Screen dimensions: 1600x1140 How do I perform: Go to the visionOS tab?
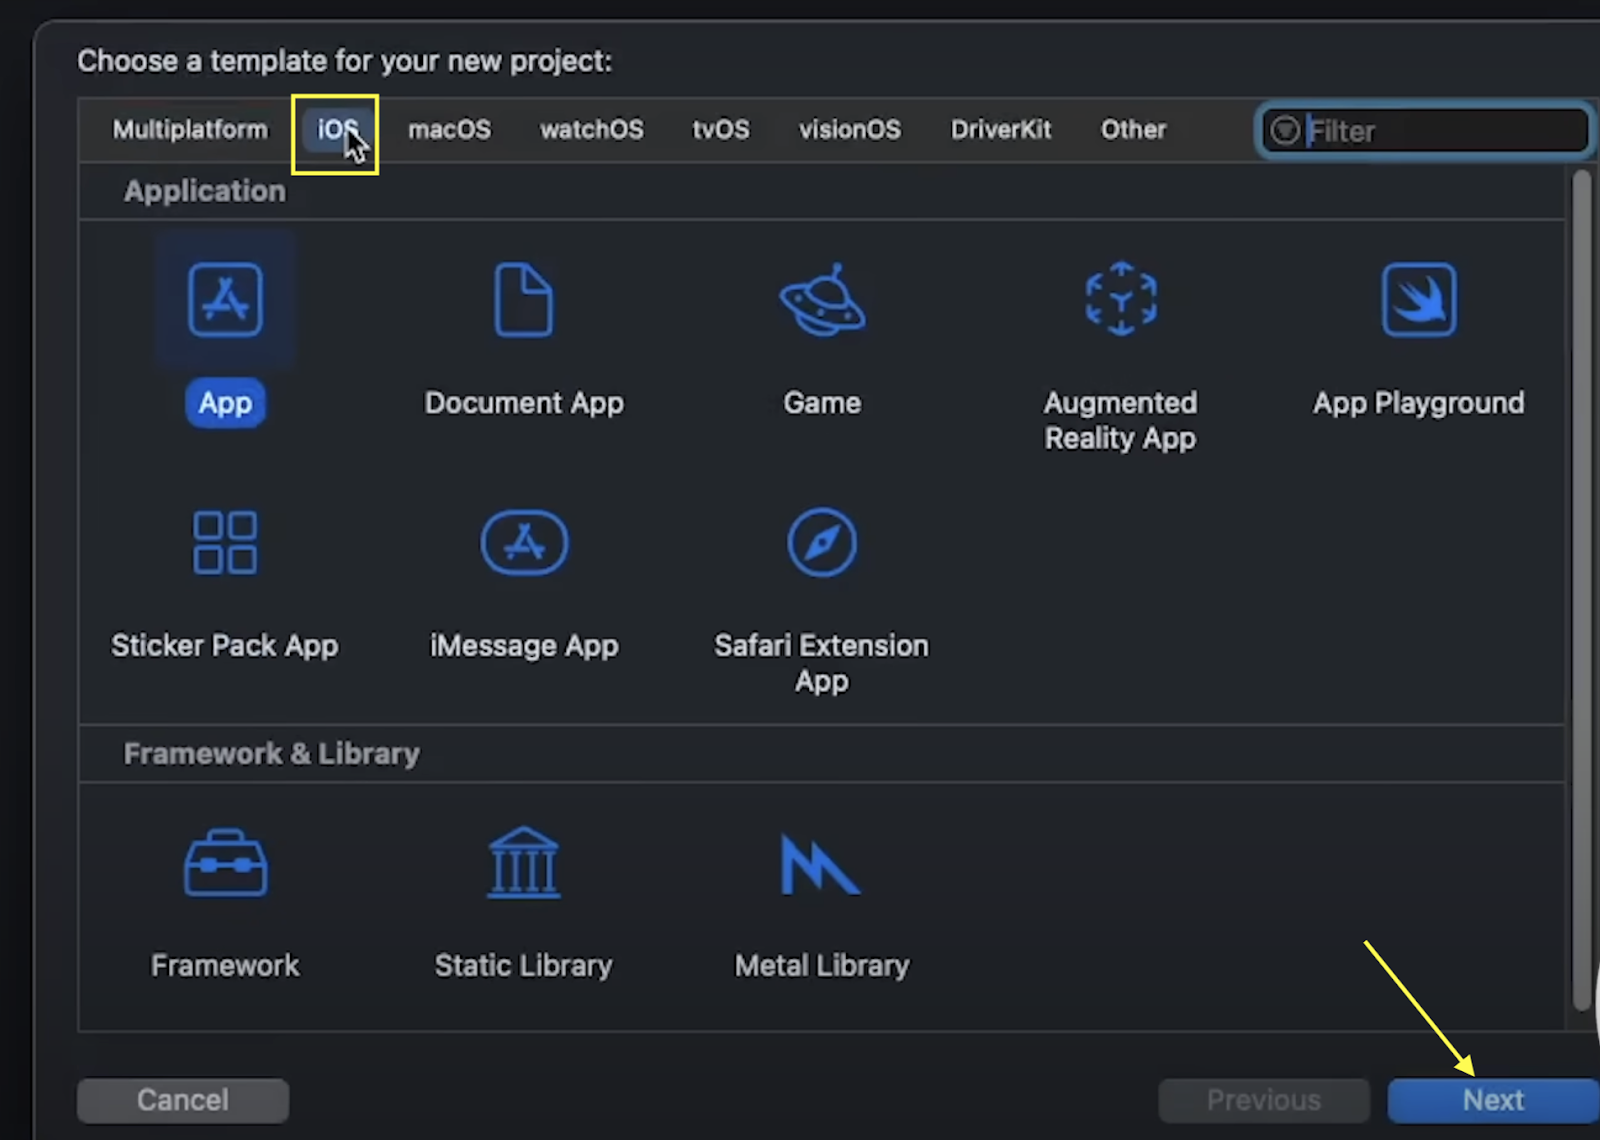pyautogui.click(x=850, y=130)
